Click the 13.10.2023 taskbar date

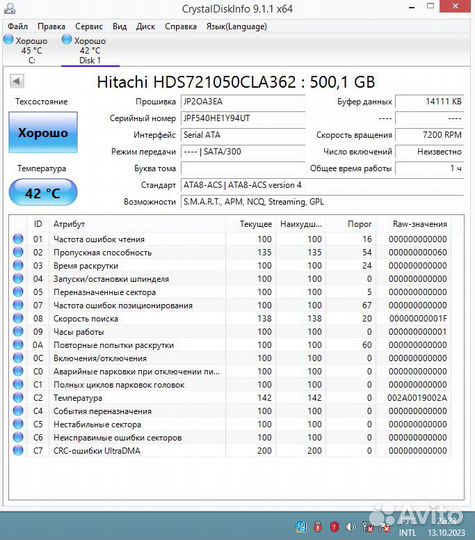coord(446,532)
